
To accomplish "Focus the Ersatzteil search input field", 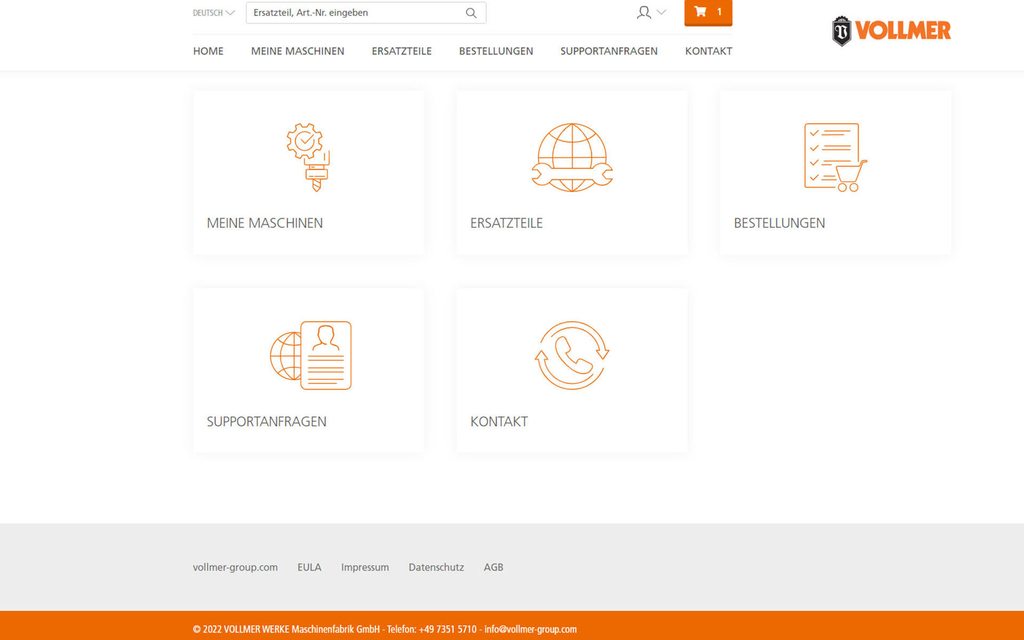I will pos(355,13).
